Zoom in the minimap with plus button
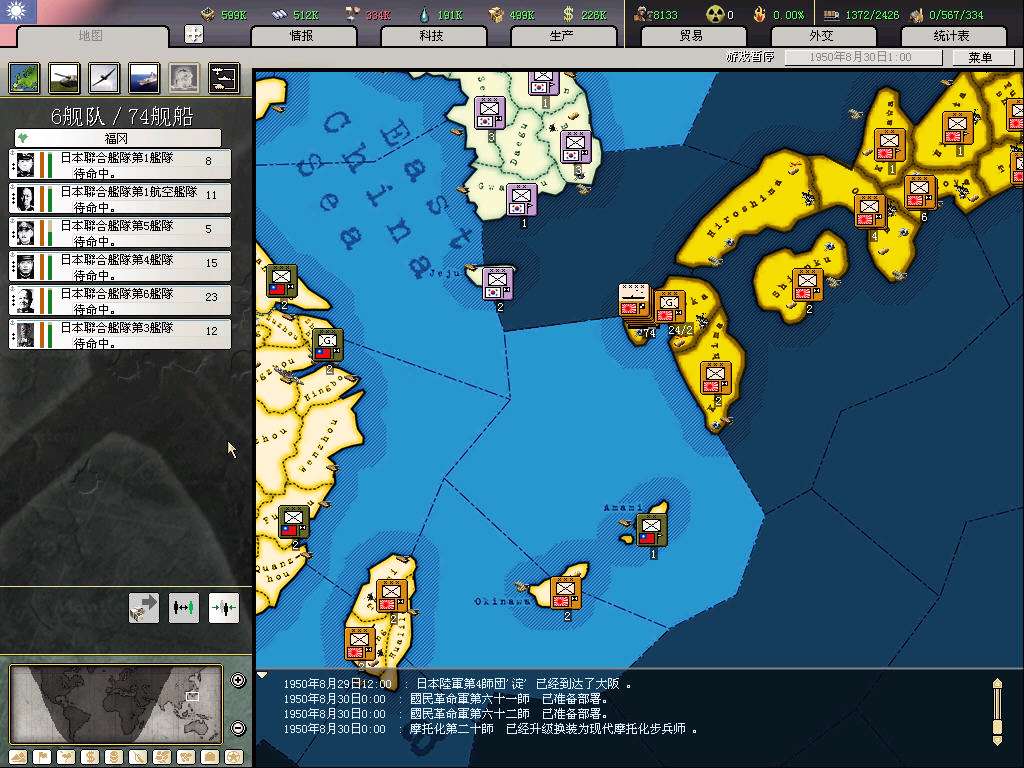Viewport: 1024px width, 768px height. click(x=238, y=681)
